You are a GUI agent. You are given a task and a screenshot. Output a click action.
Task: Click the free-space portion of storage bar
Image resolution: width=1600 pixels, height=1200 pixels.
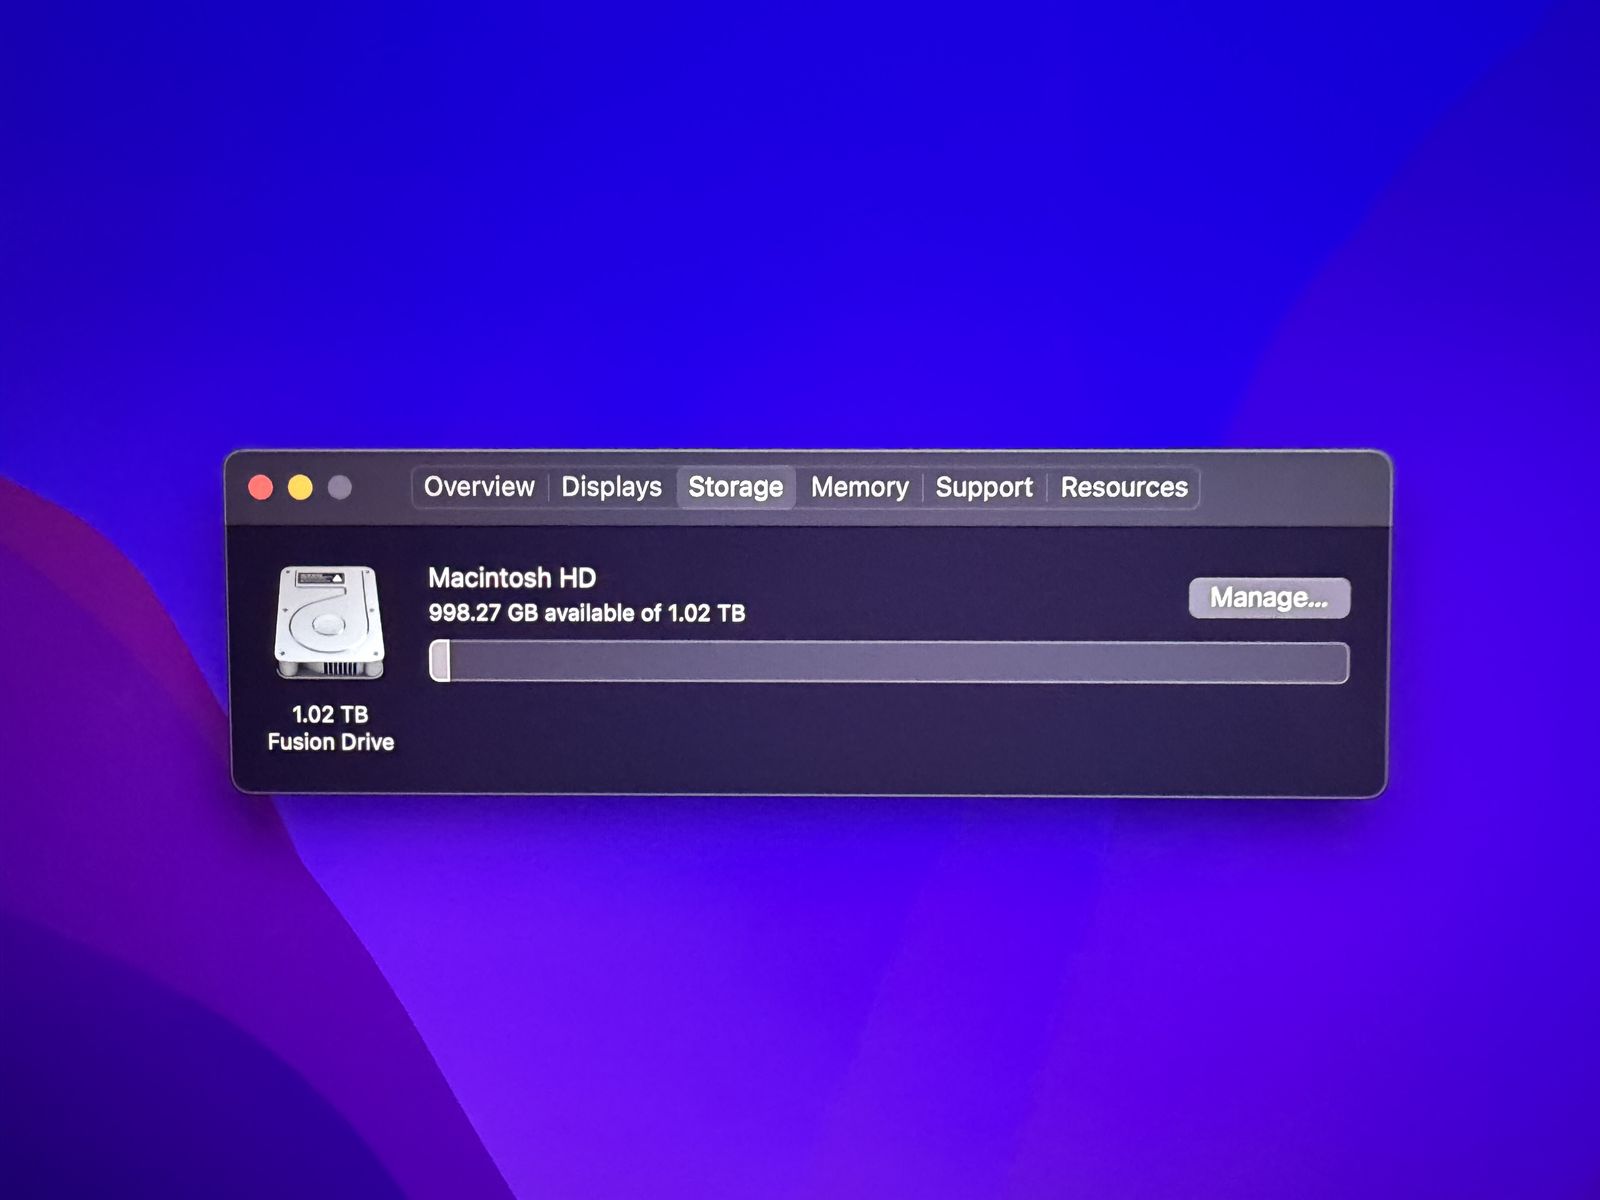pos(900,662)
